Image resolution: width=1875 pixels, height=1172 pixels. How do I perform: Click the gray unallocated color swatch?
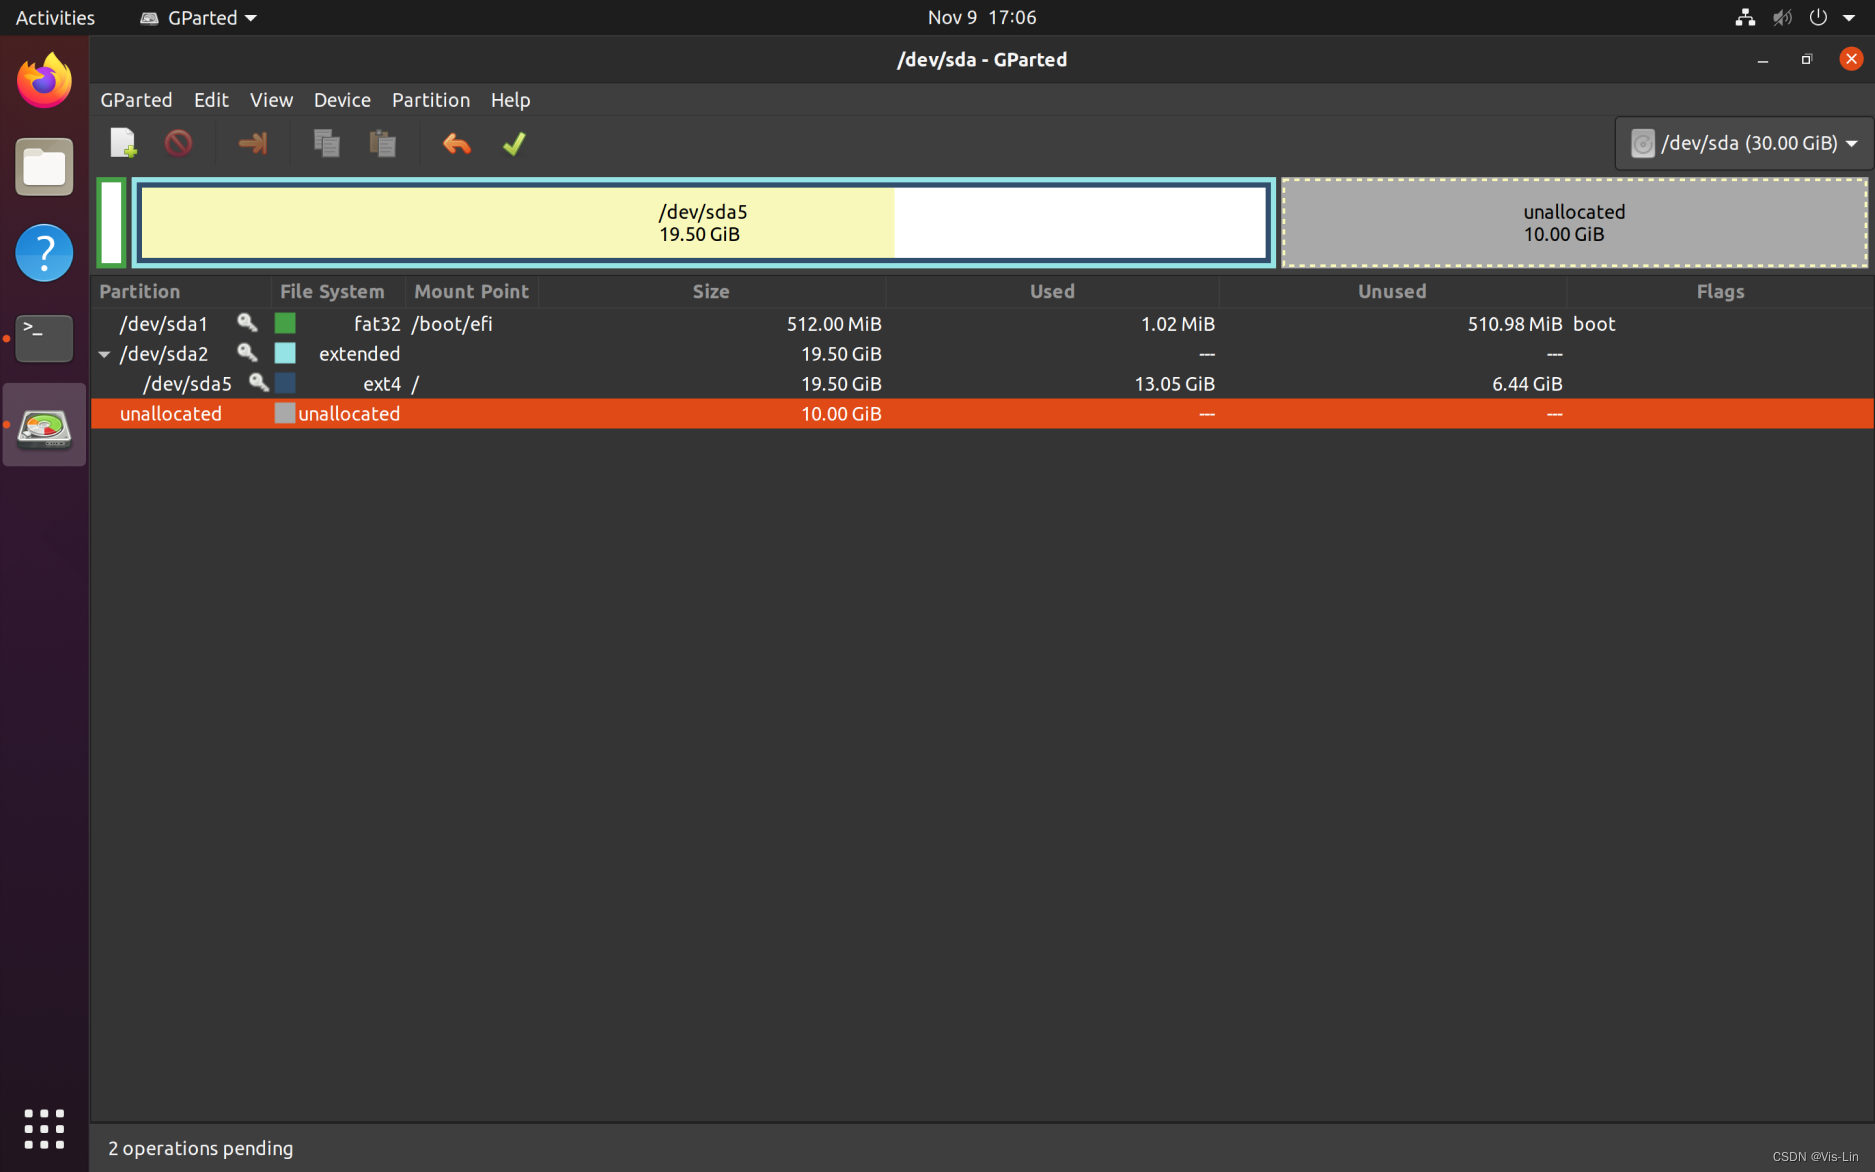tap(285, 413)
